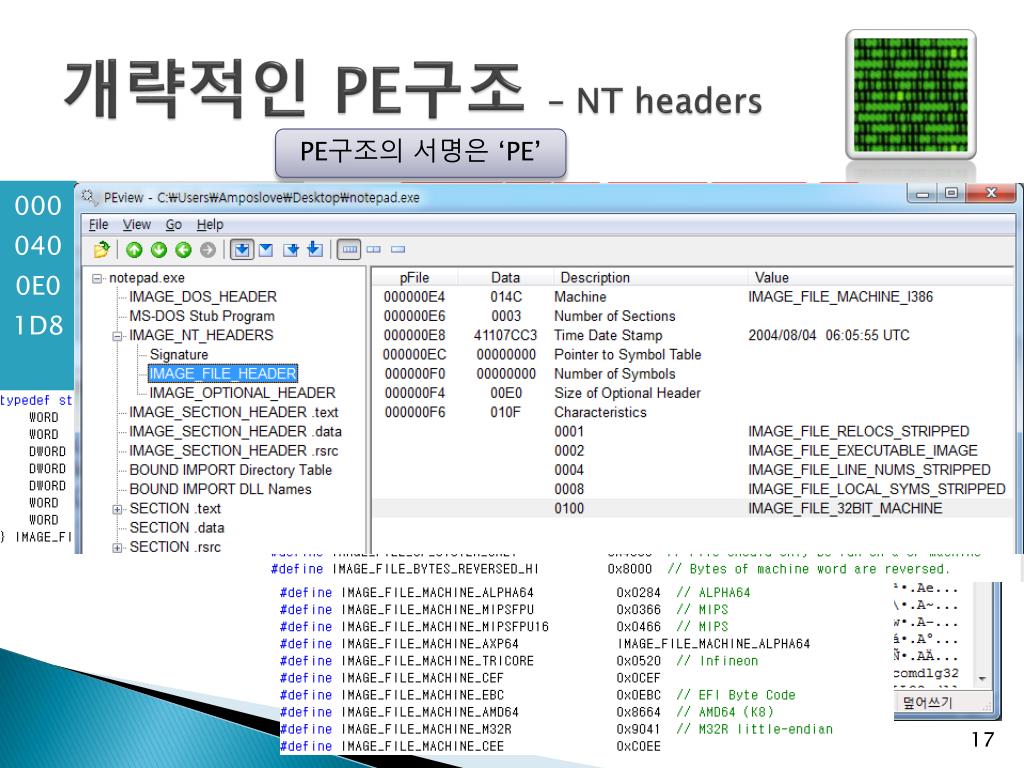Click the green Up arrow toolbar icon
Image resolution: width=1024 pixels, height=768 pixels.
(x=135, y=249)
